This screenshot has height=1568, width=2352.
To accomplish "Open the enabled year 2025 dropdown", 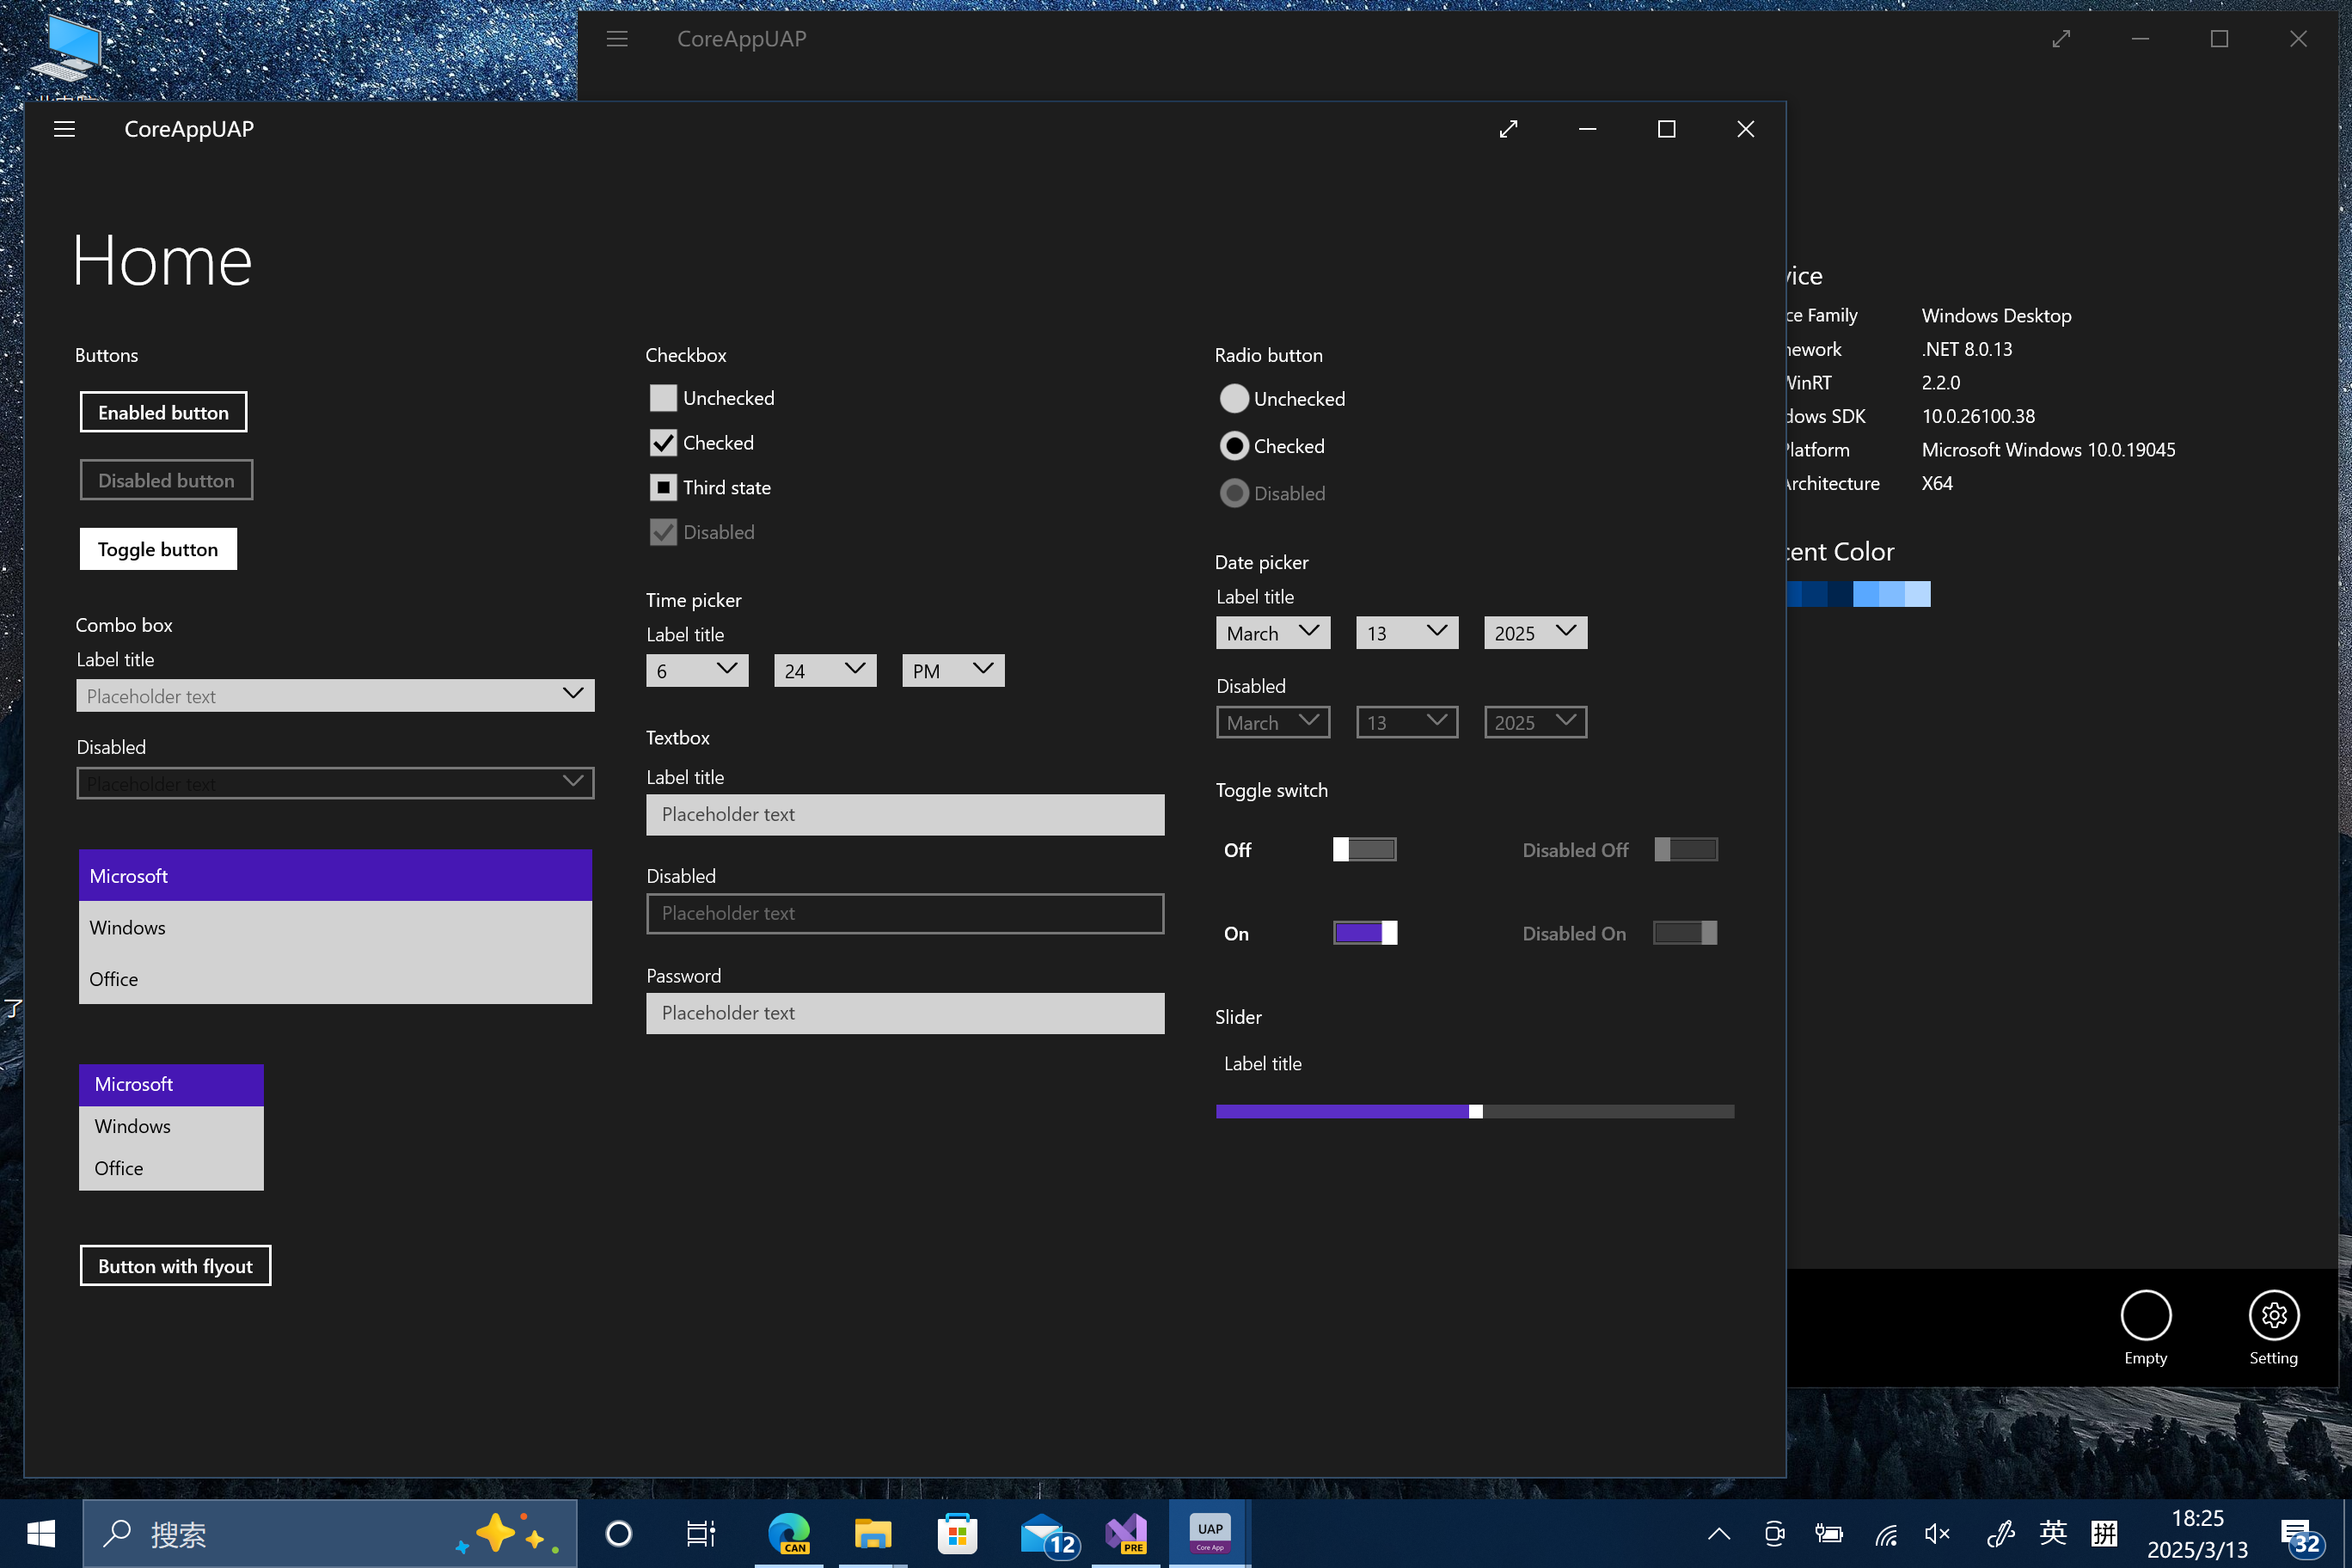I will pyautogui.click(x=1535, y=633).
